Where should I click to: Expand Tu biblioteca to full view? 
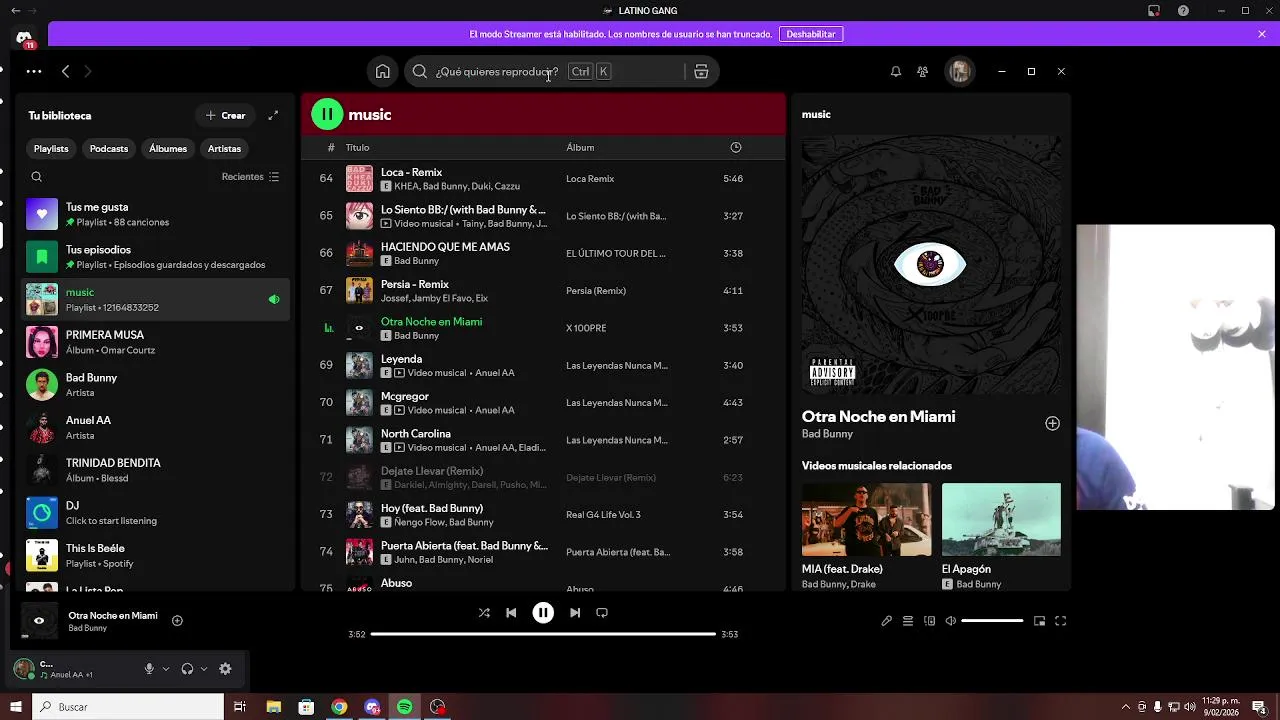click(273, 116)
